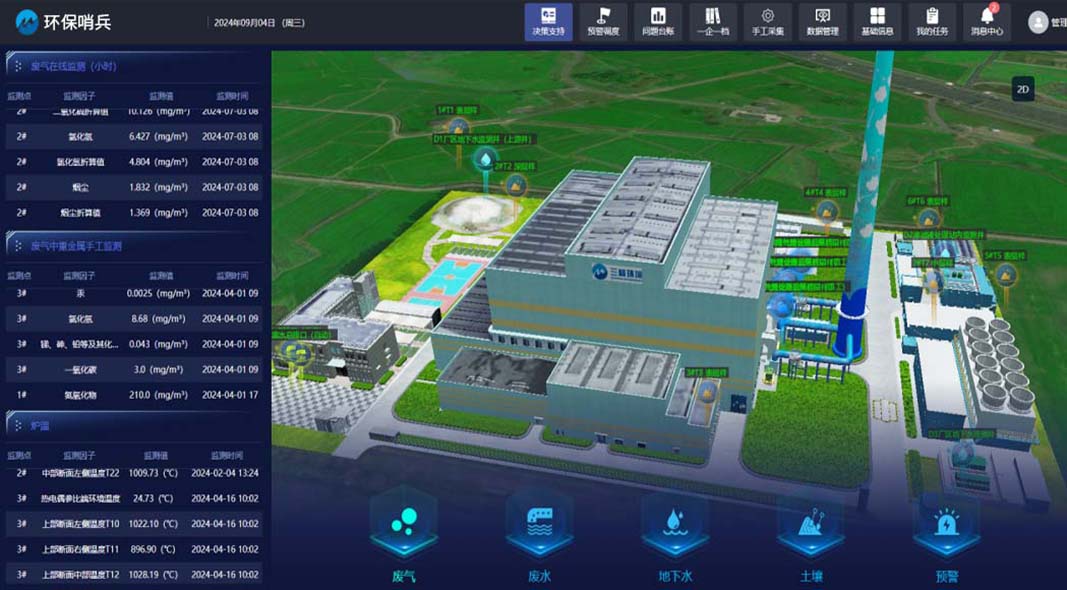
Task: Open 基础信息 grid icon
Action: coord(877,22)
